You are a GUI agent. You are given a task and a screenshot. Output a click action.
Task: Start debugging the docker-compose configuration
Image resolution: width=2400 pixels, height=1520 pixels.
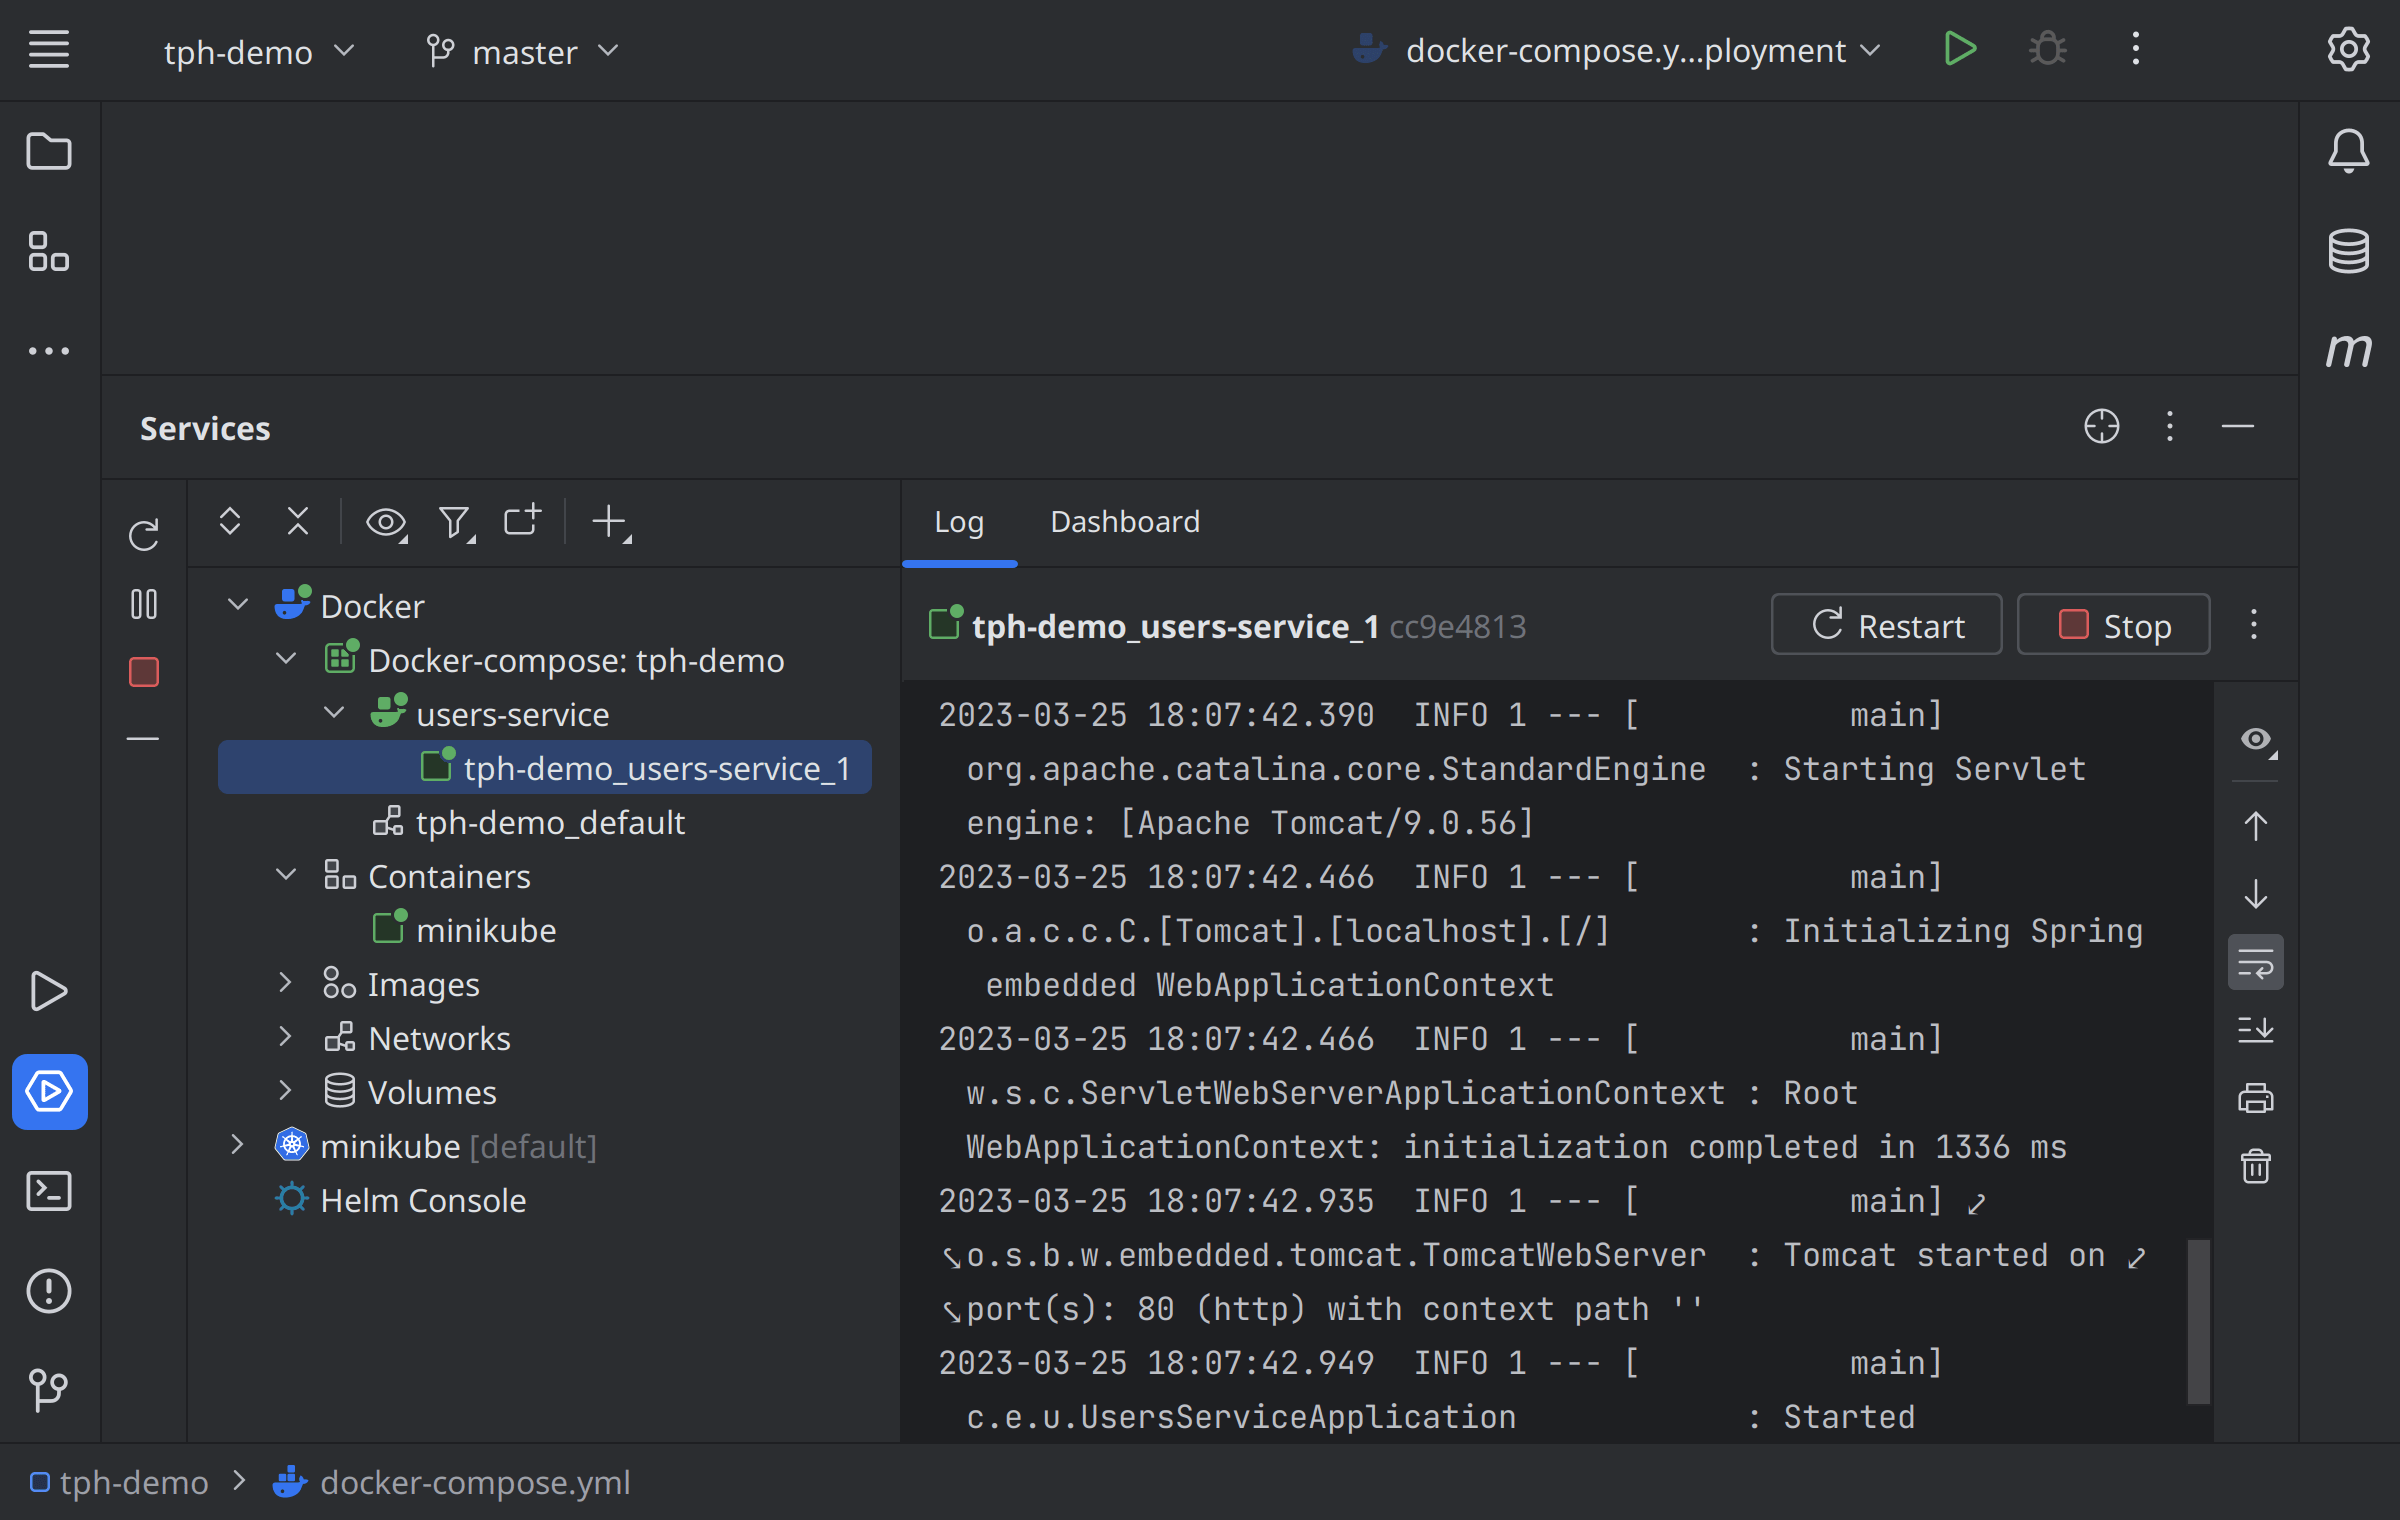click(2046, 48)
